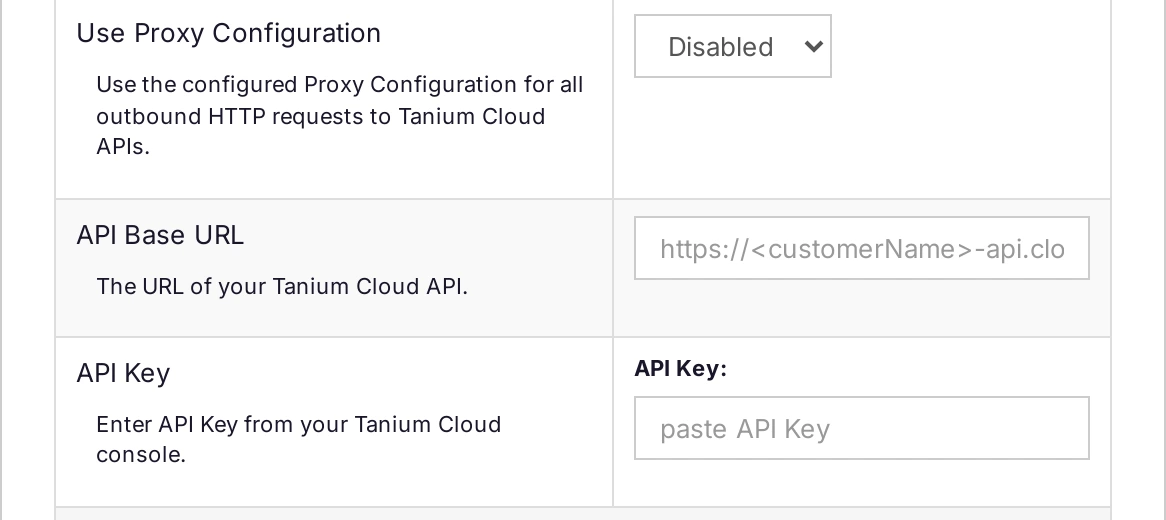Open the Use Proxy Configuration dropdown
This screenshot has height=520, width=1166.
[732, 46]
